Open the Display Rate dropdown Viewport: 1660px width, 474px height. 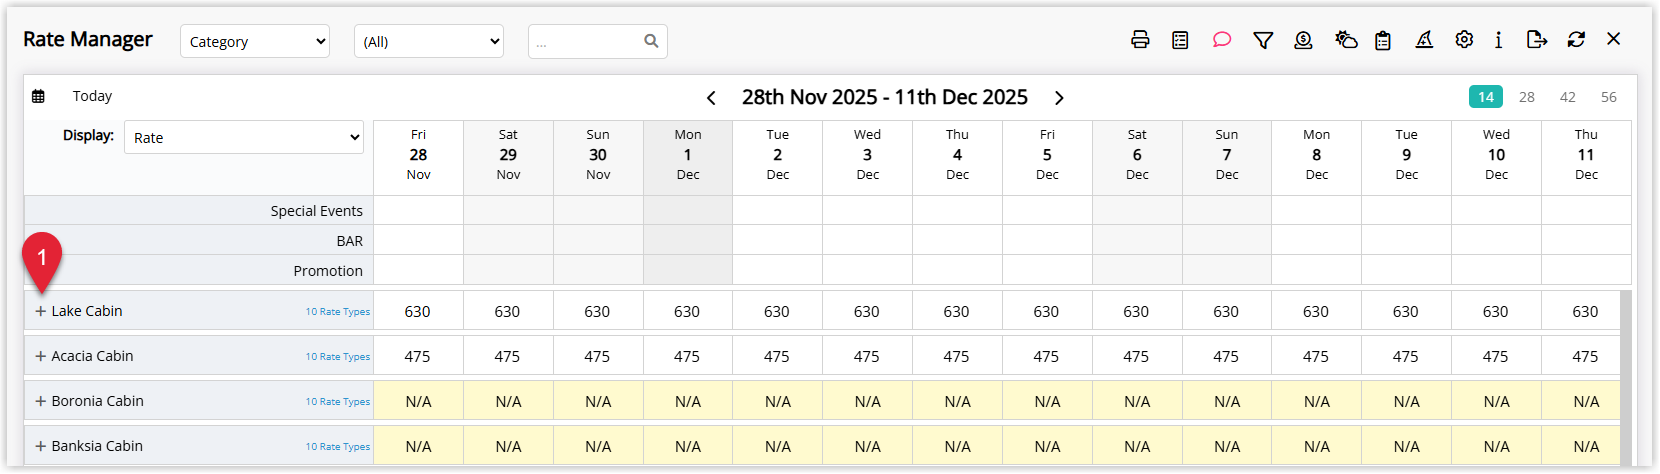(244, 138)
